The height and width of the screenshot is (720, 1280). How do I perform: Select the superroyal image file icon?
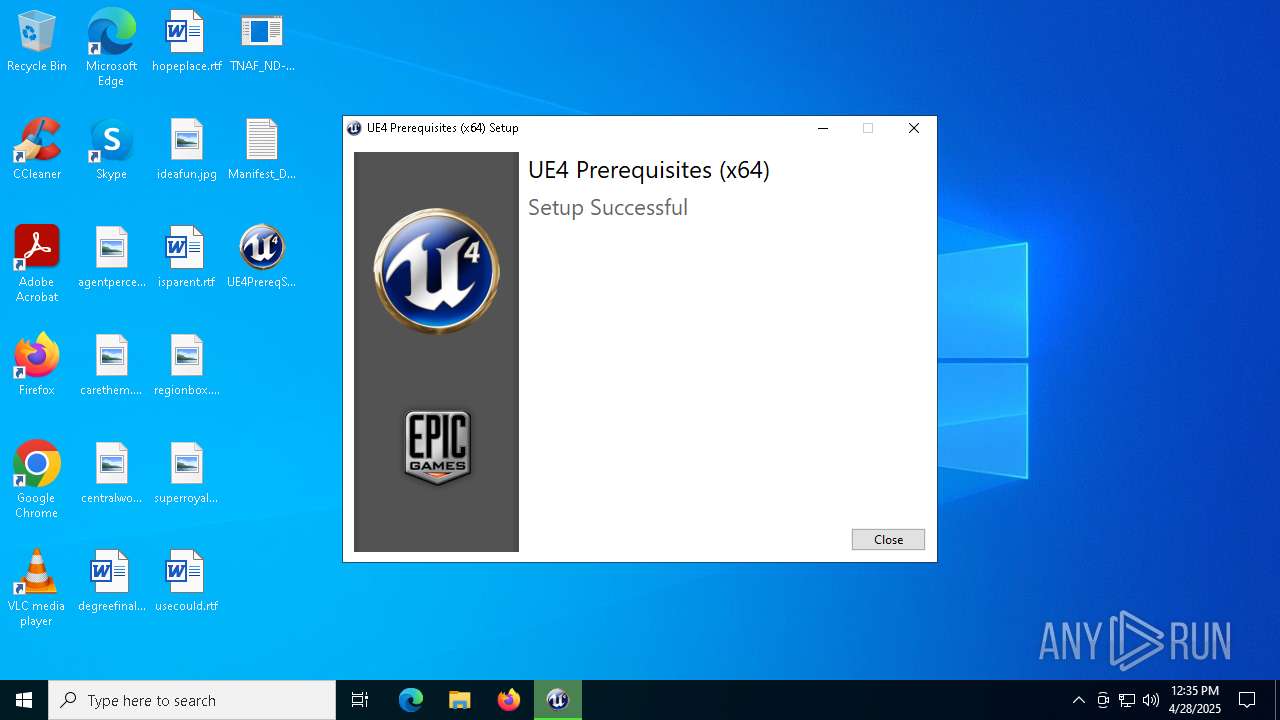point(186,474)
